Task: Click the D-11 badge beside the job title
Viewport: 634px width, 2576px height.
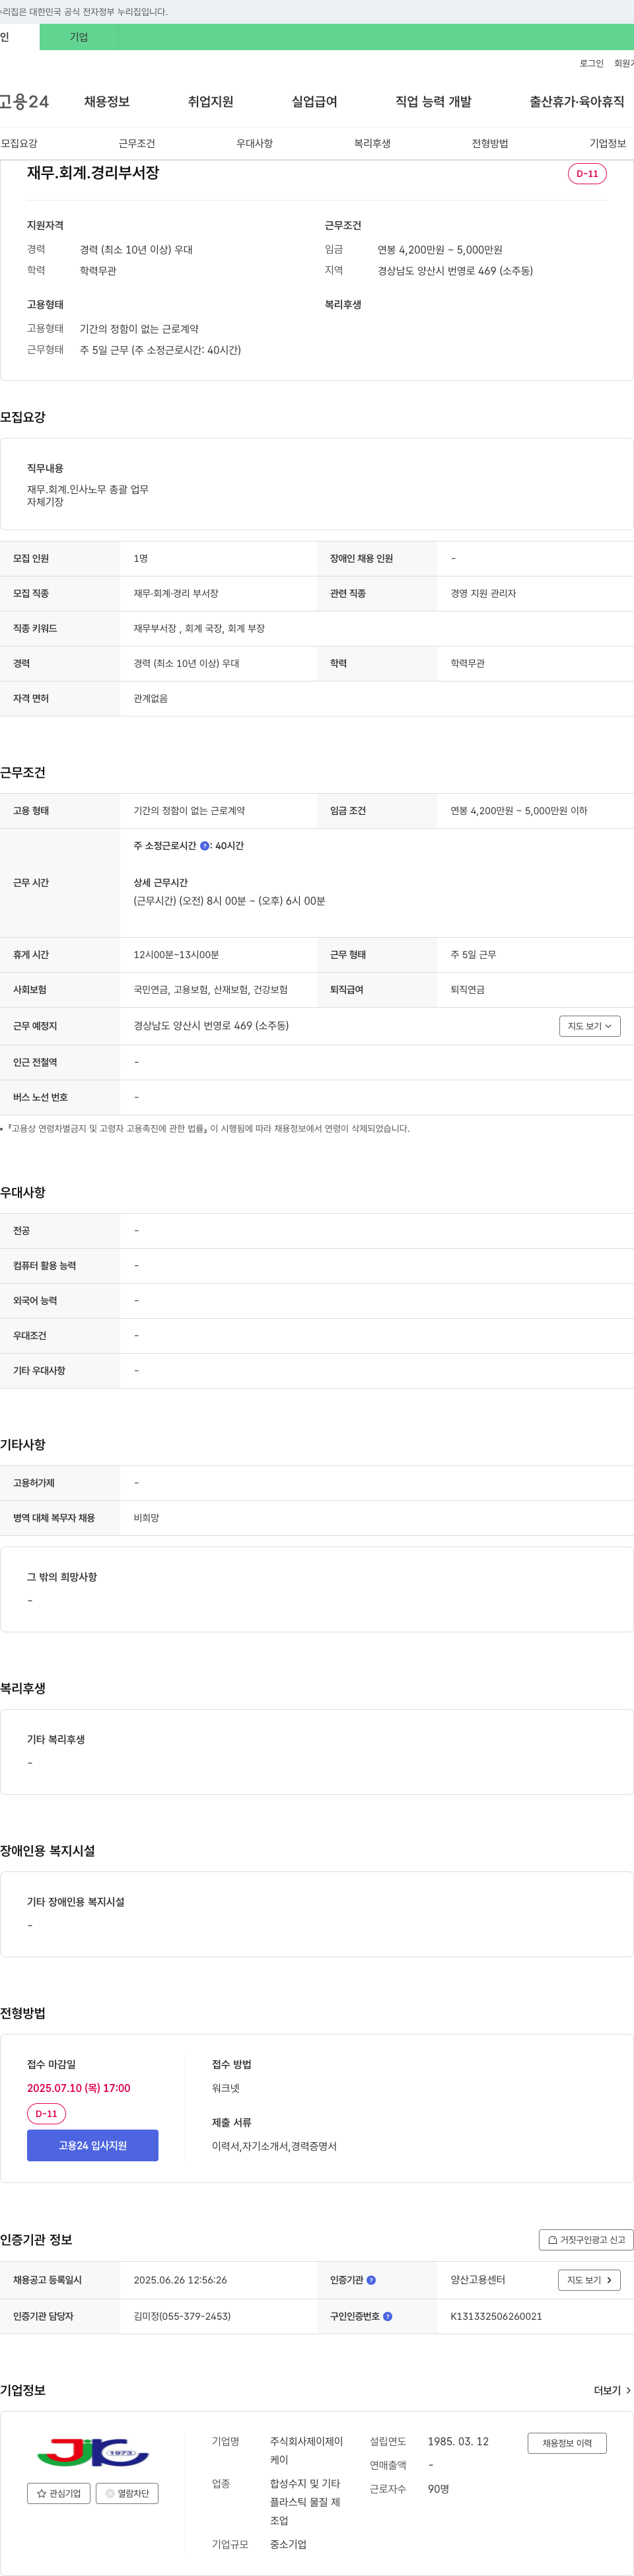Action: coord(587,174)
